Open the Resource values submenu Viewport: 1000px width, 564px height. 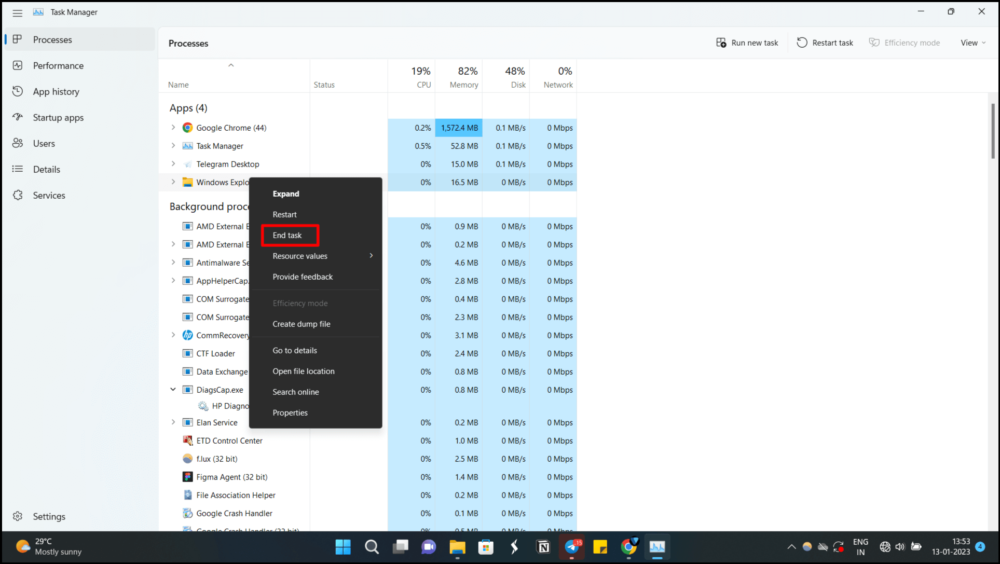(316, 256)
